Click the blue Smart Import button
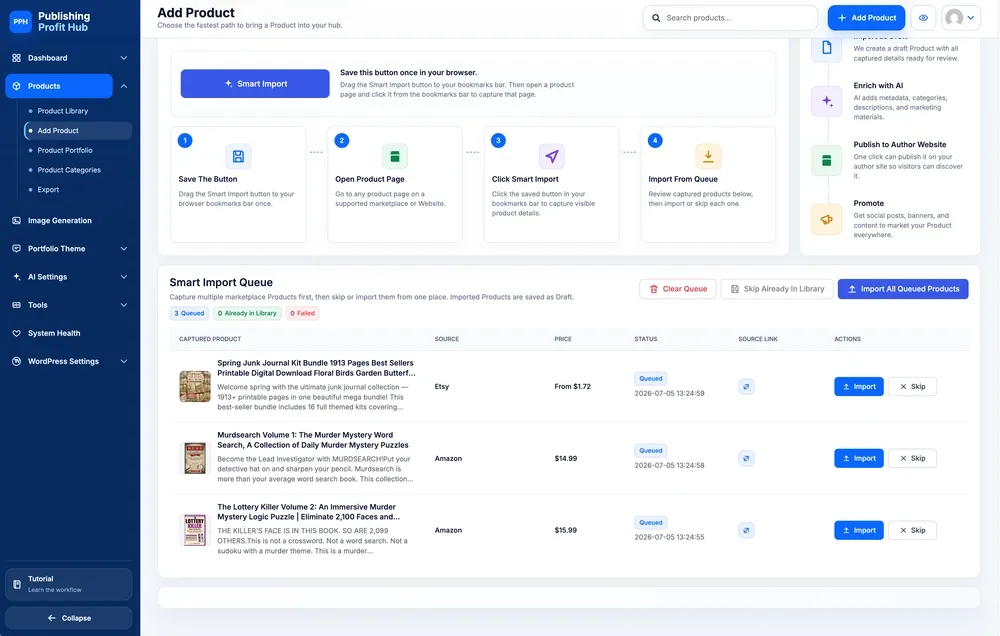The height and width of the screenshot is (636, 1000). tap(255, 84)
